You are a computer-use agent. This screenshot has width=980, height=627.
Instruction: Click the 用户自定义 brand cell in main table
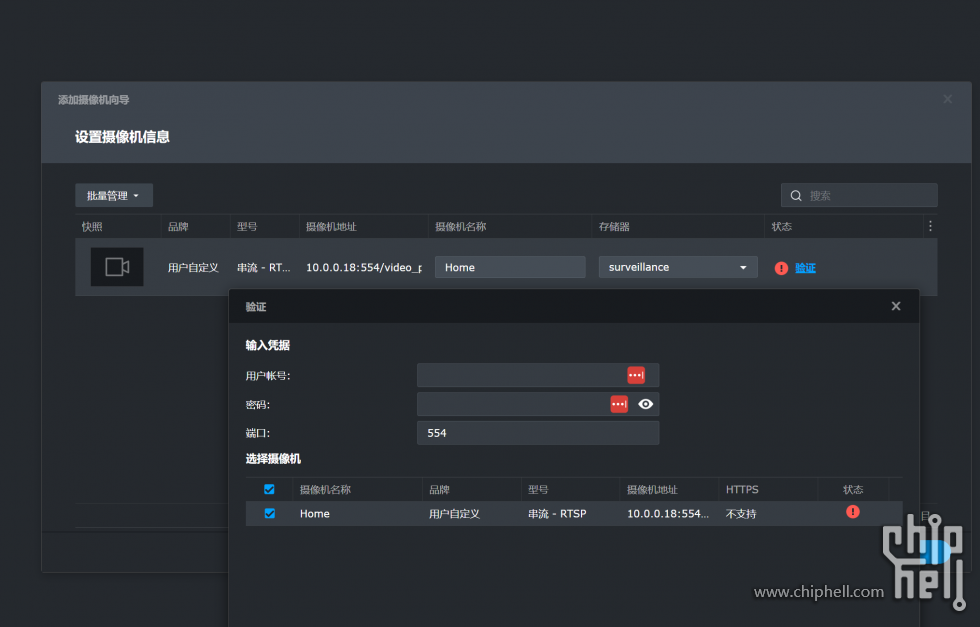coord(193,268)
